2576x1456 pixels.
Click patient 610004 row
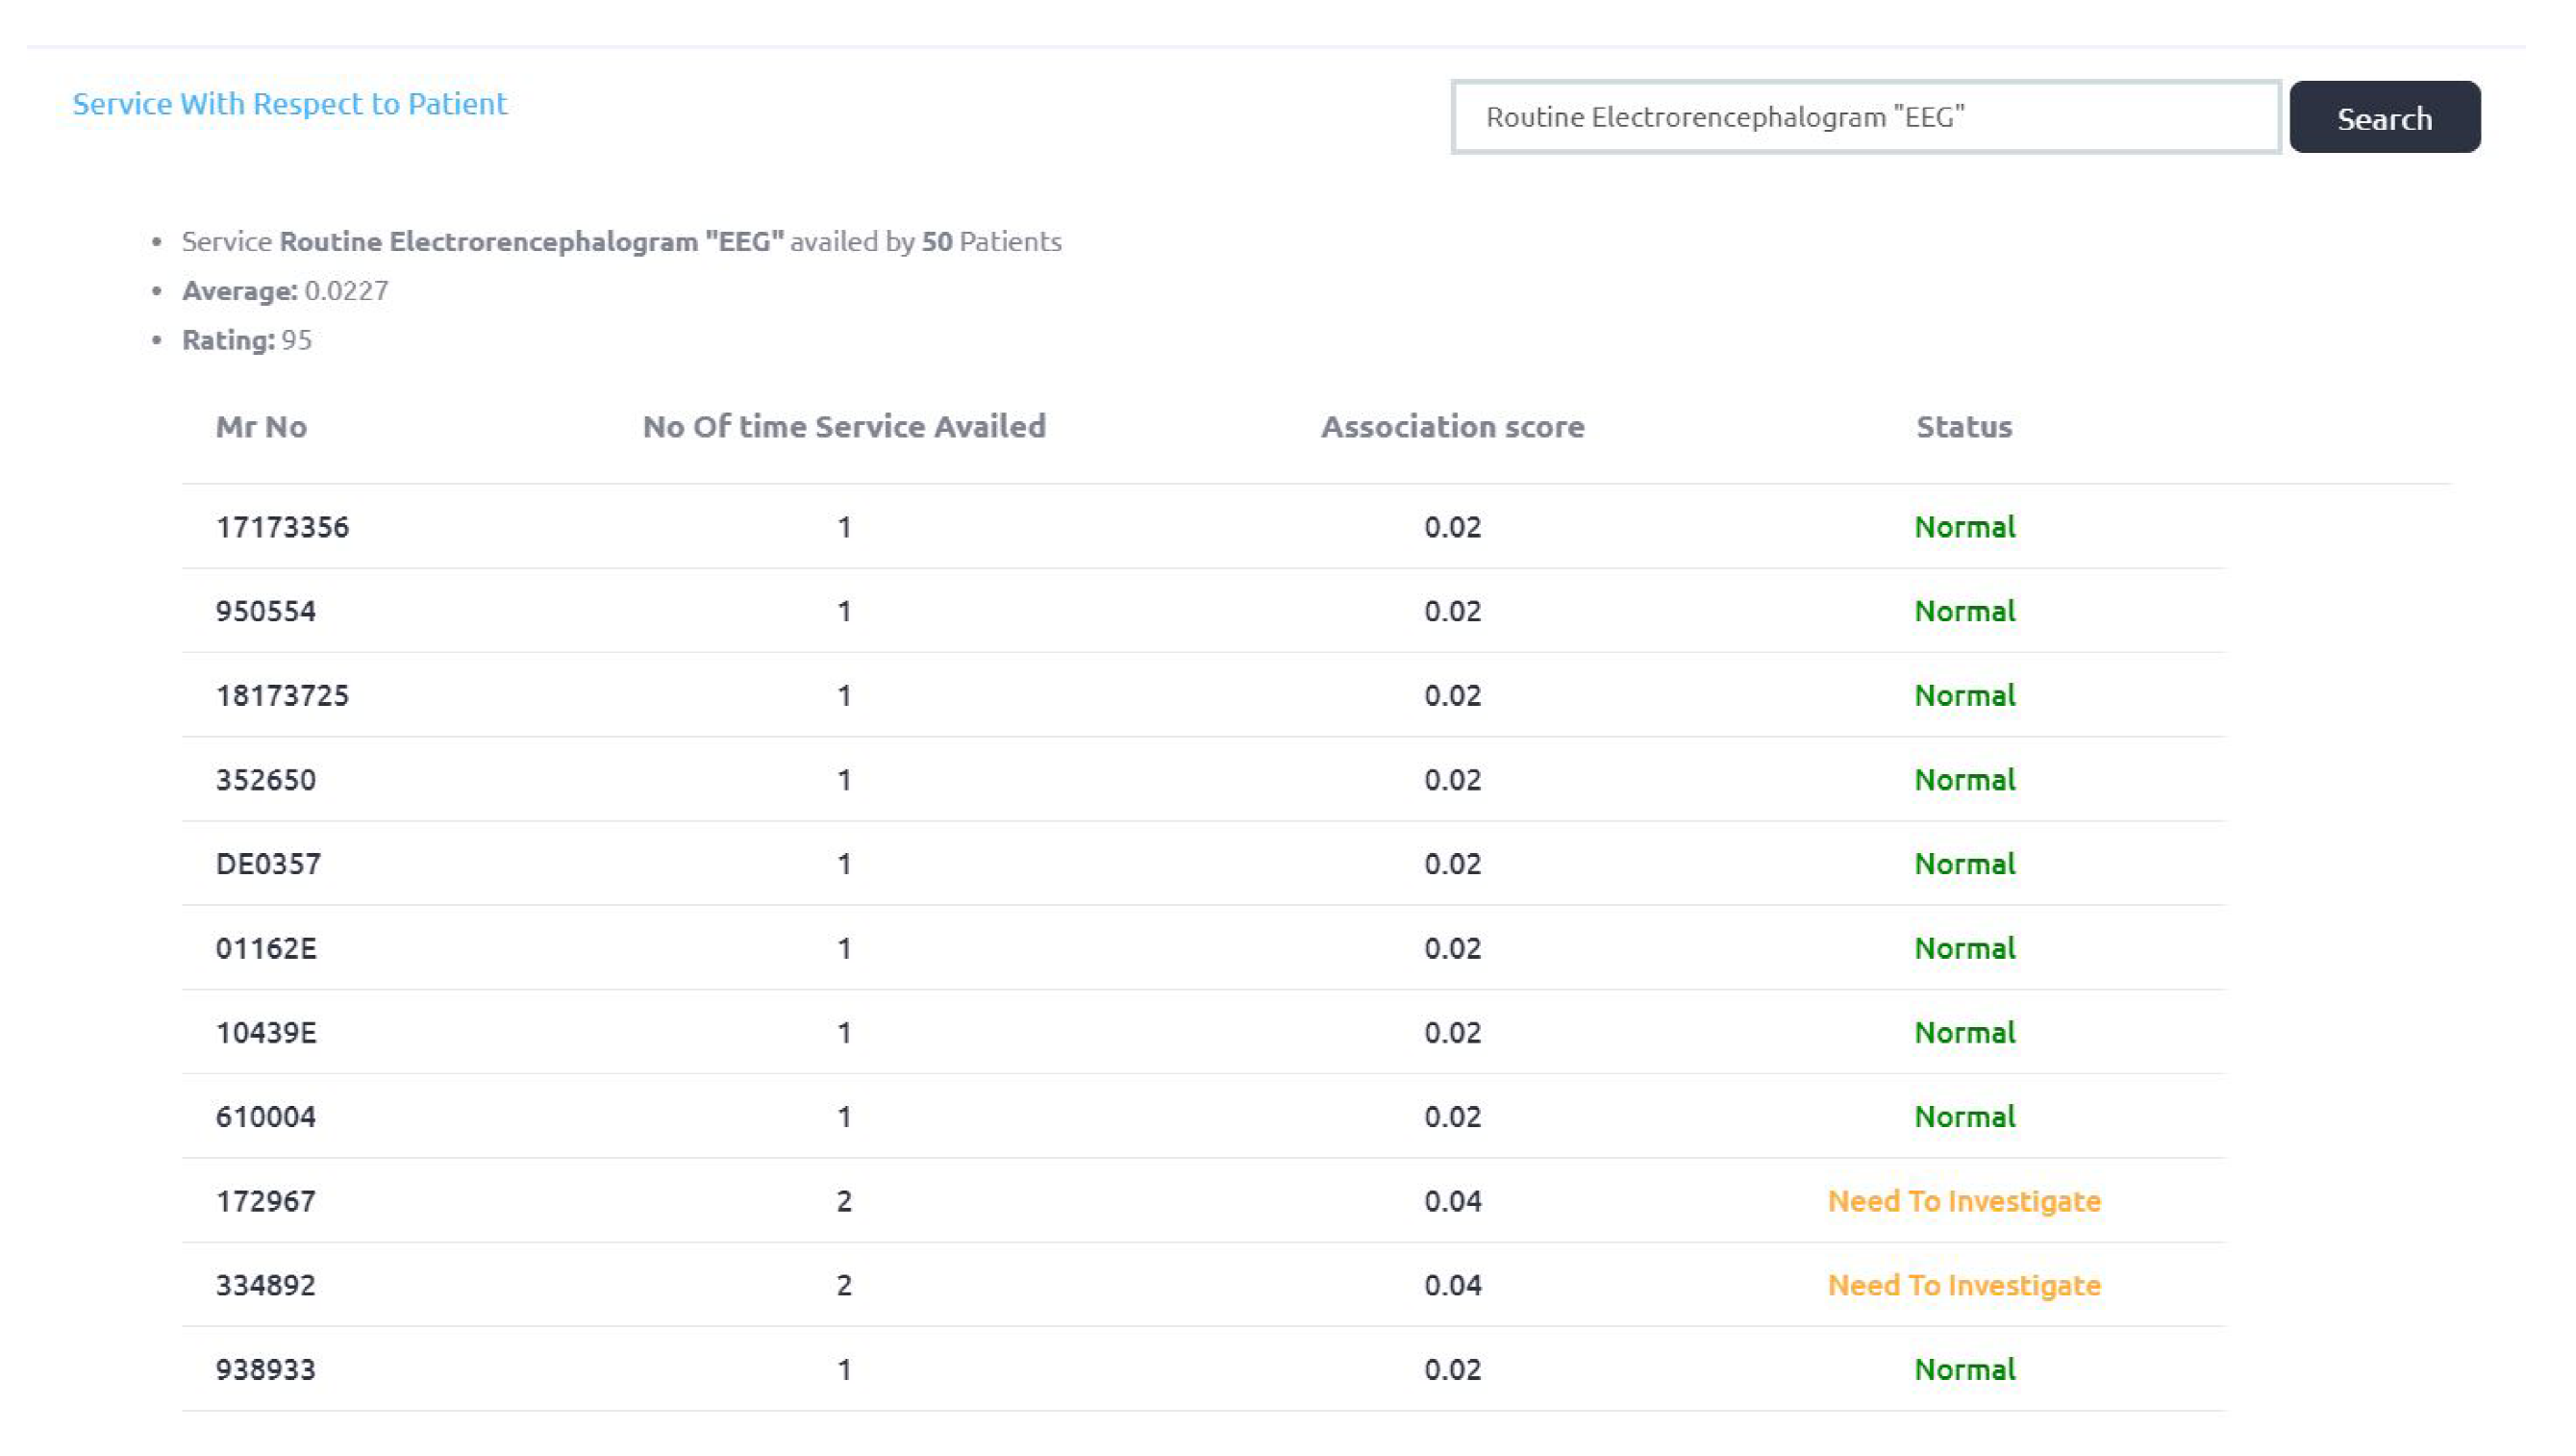(x=266, y=1117)
